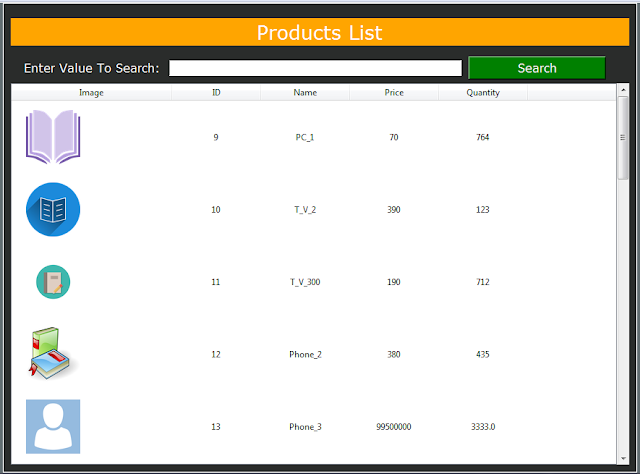The height and width of the screenshot is (474, 640).
Task: Select price cell "190"
Action: 394,282
